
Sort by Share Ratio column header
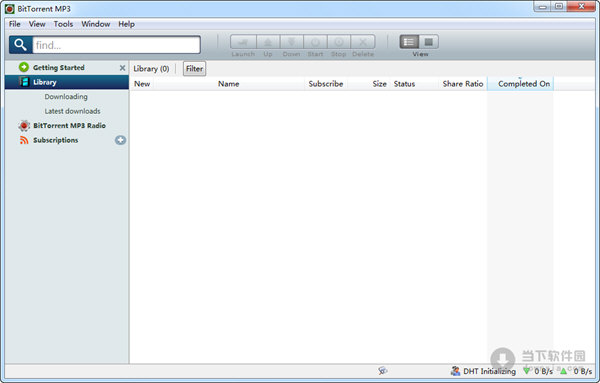(x=463, y=84)
